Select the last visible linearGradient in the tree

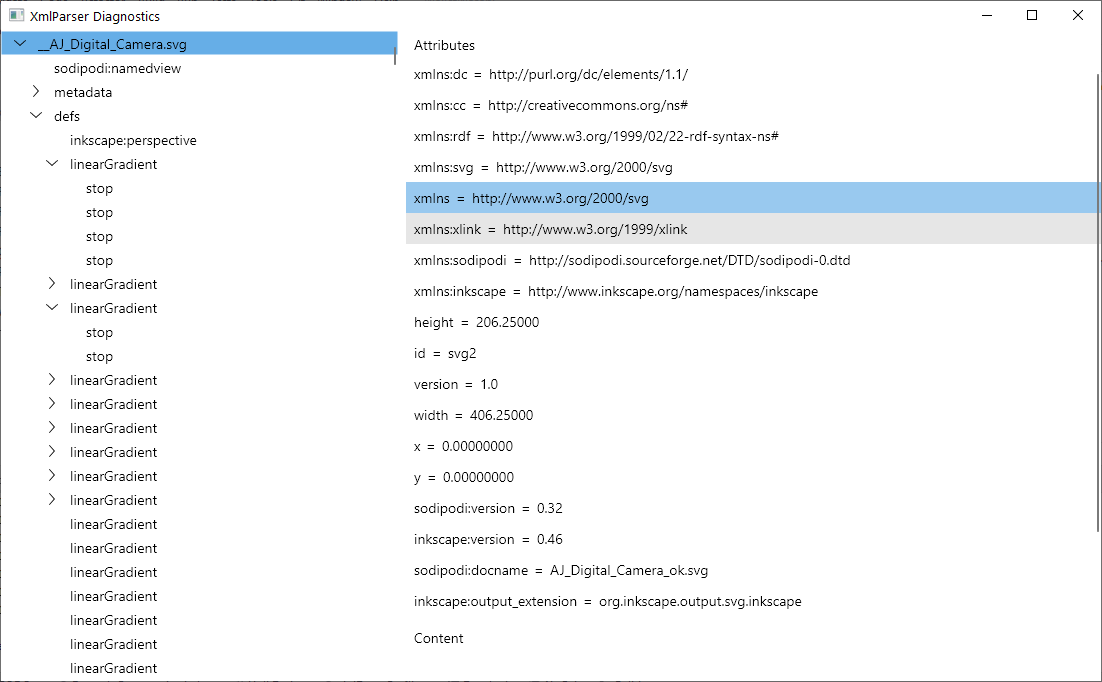pyautogui.click(x=112, y=668)
